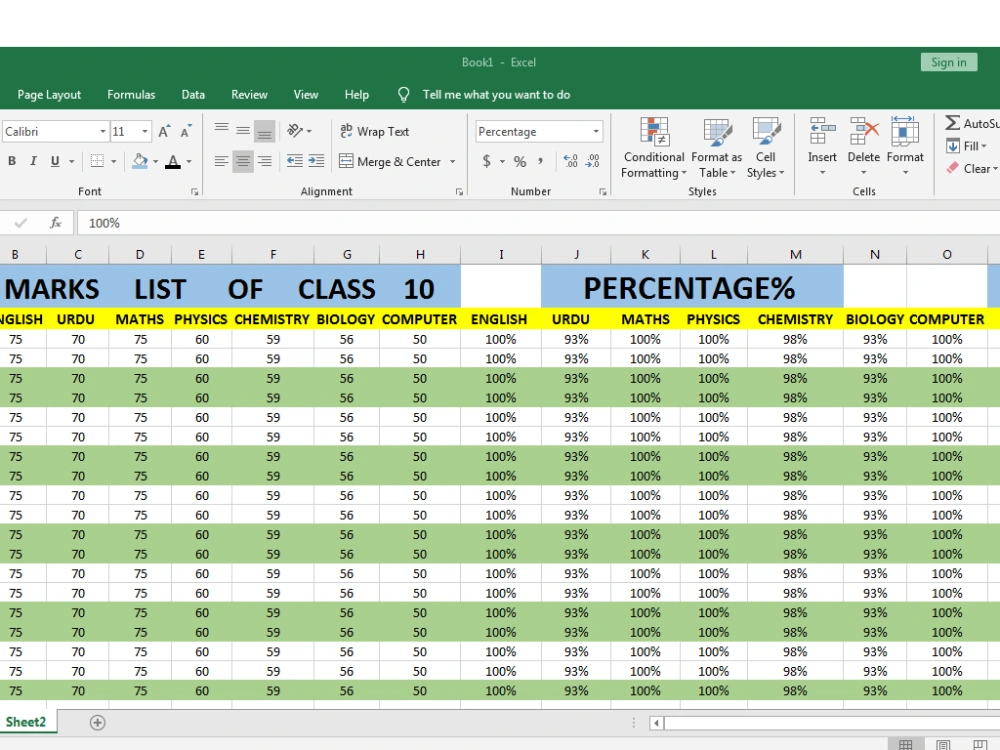Viewport: 1000px width, 750px height.
Task: Expand the underline style dropdown arrow
Action: (x=71, y=162)
